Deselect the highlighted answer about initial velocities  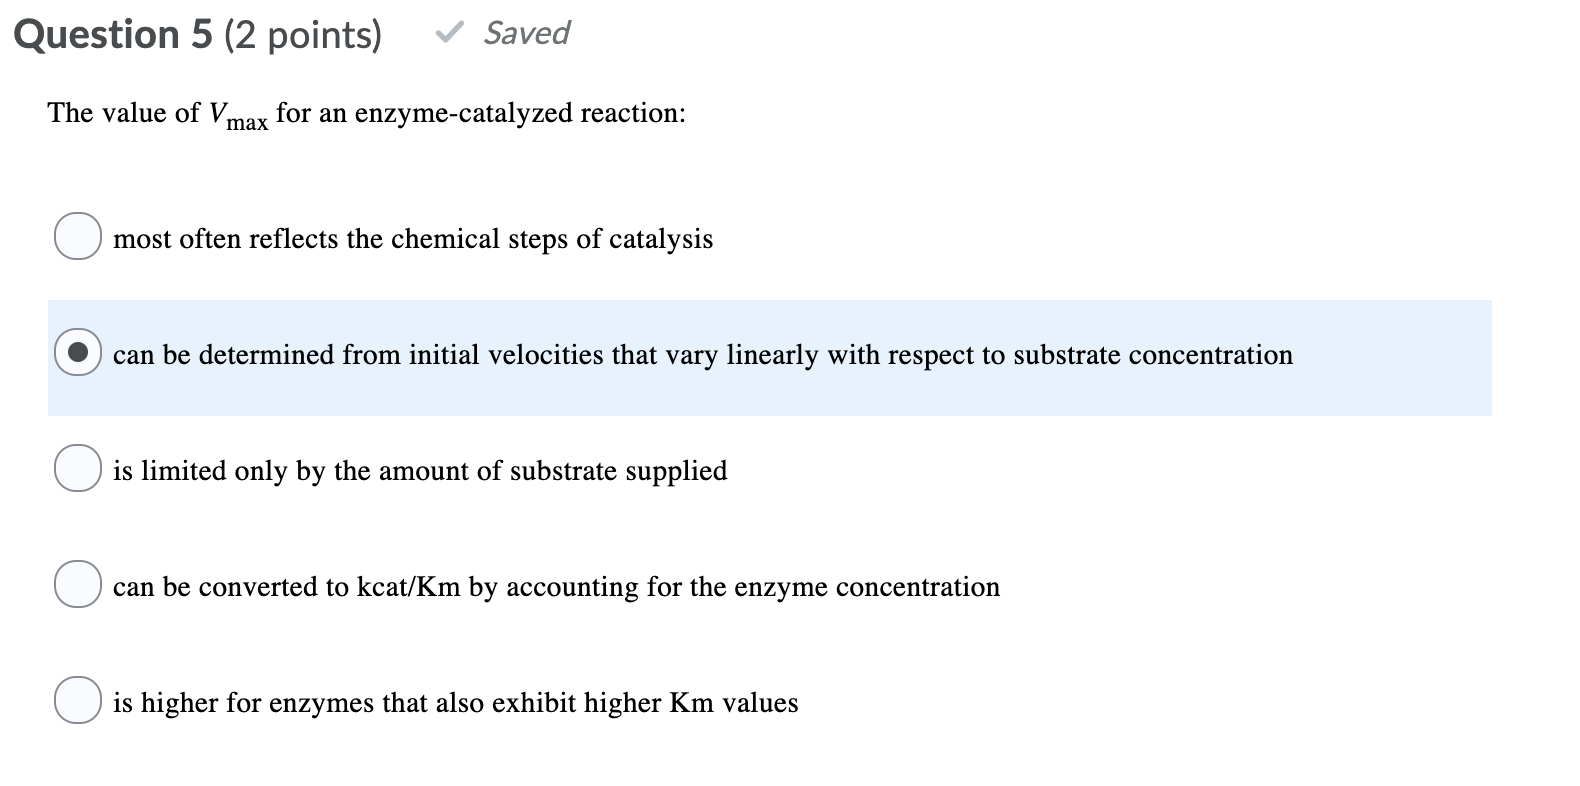77,353
